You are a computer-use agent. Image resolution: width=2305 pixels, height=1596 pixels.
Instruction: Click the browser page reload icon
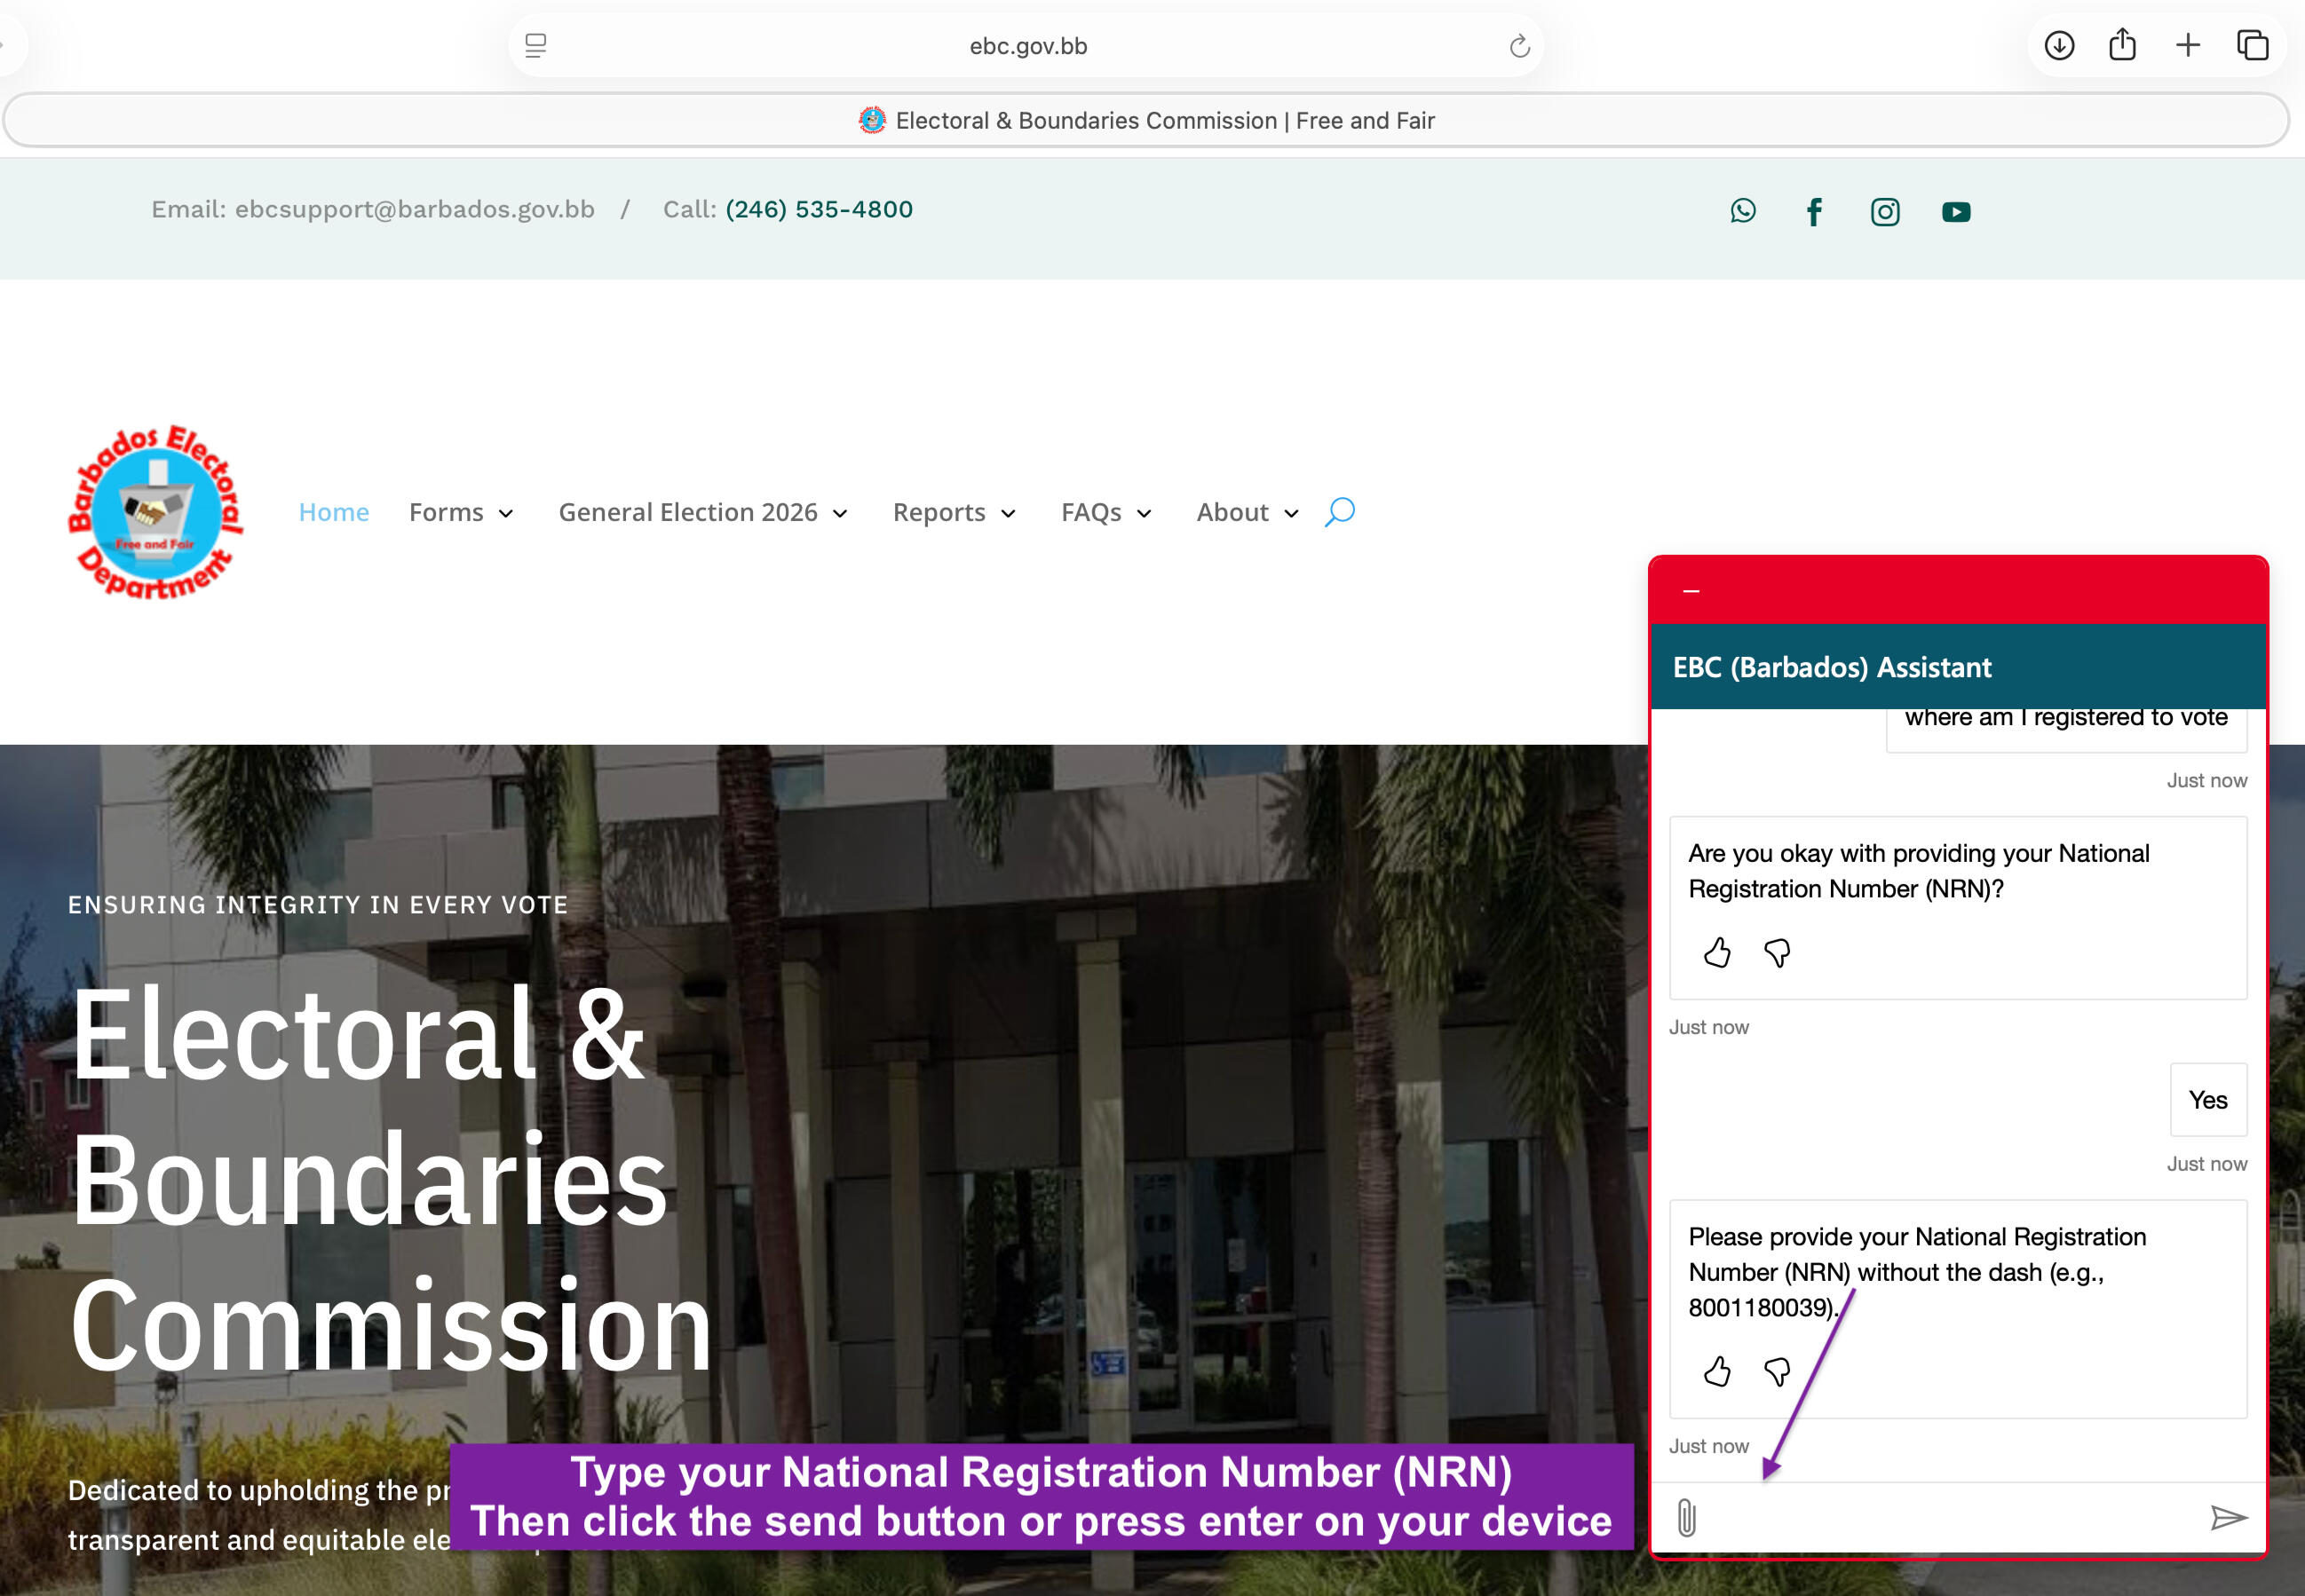(x=1519, y=46)
